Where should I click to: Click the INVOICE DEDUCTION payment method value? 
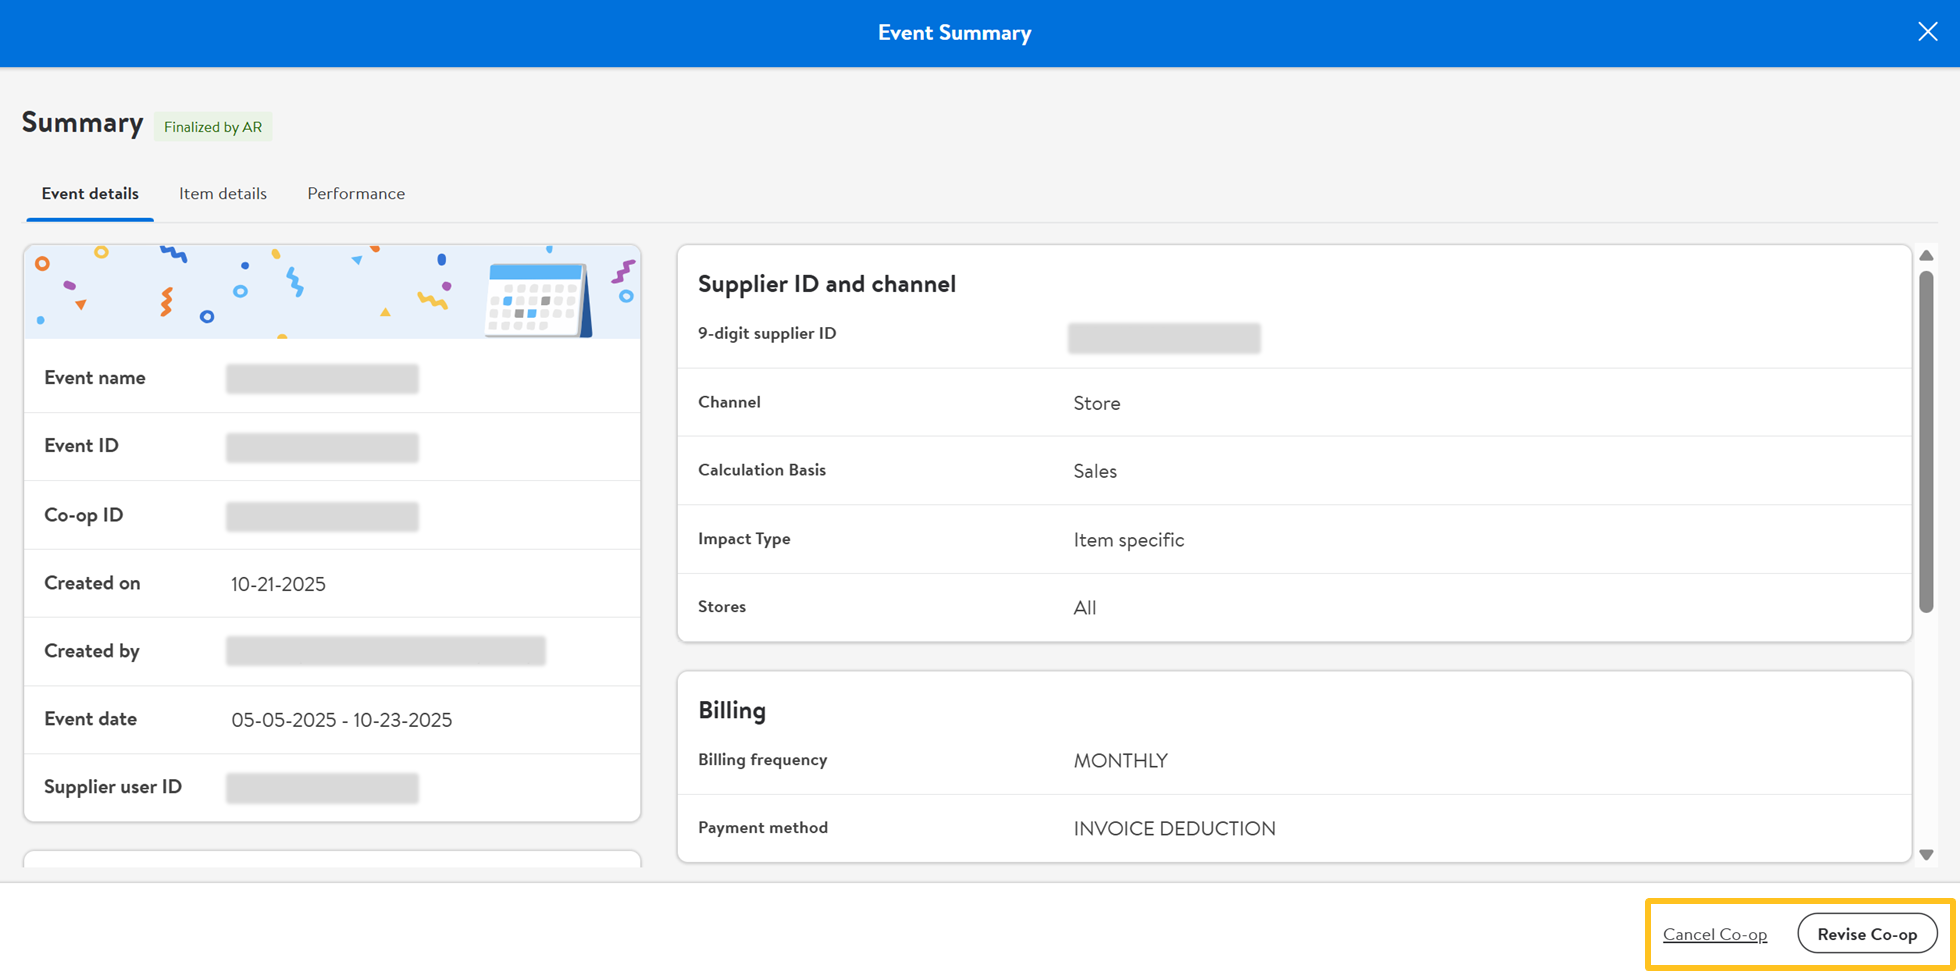[1174, 829]
